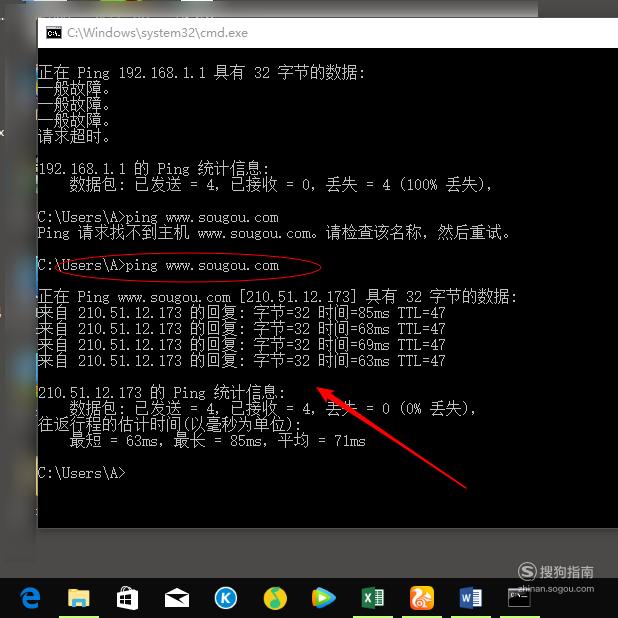Launch the colorful play-button video app
Viewport: 618px width, 618px height.
click(x=324, y=598)
